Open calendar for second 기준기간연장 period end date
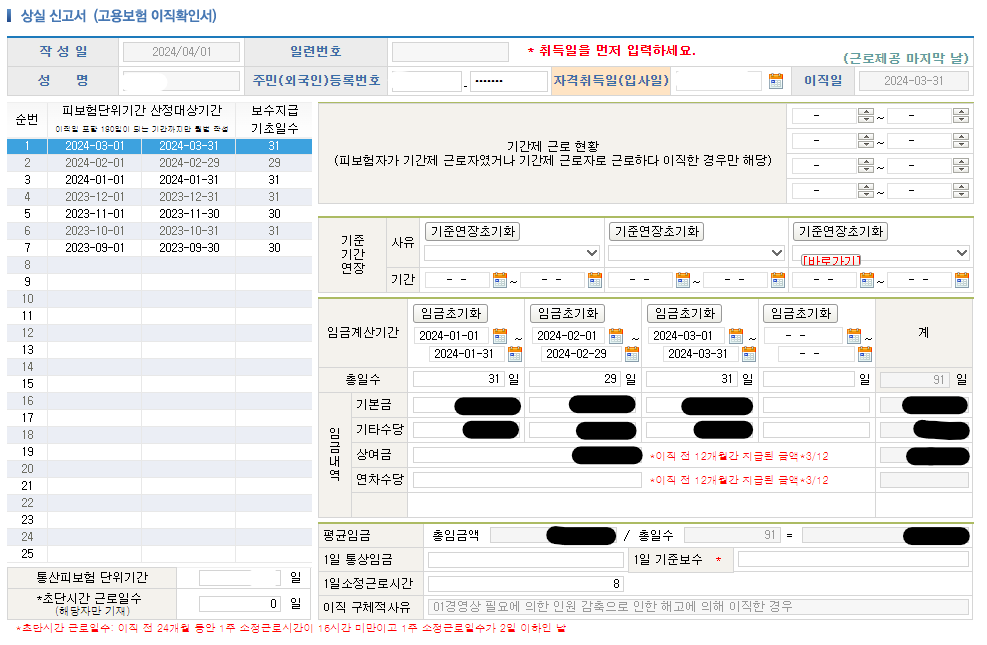The image size is (987, 645). click(776, 281)
